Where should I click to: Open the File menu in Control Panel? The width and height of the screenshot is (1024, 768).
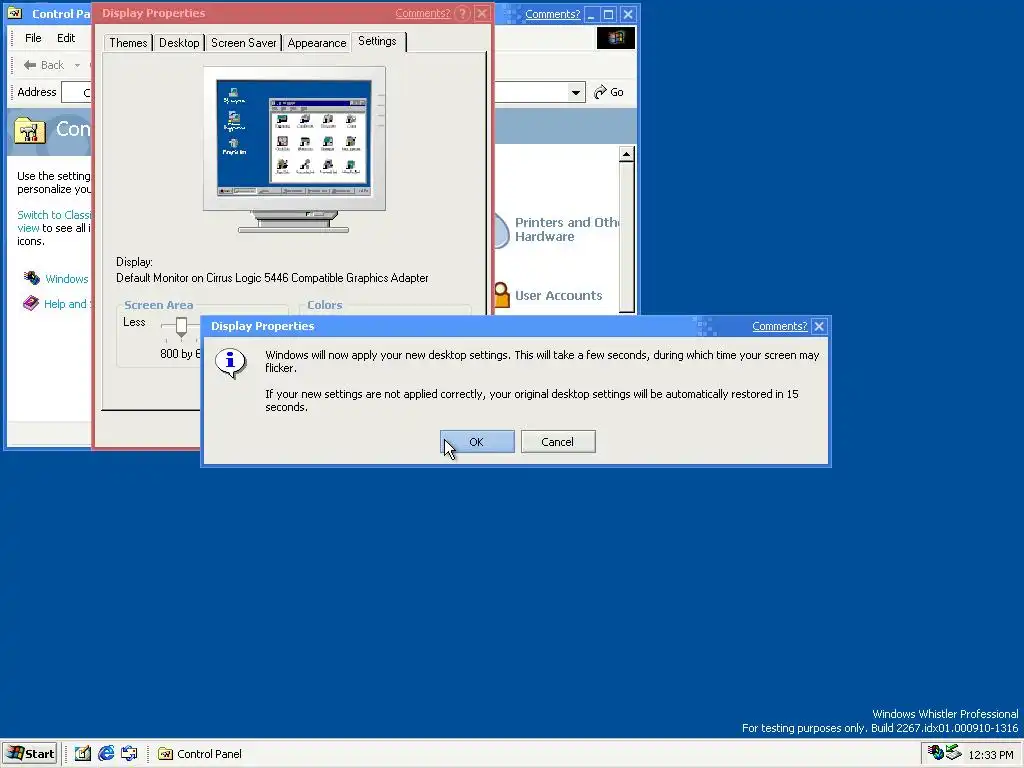coord(33,39)
